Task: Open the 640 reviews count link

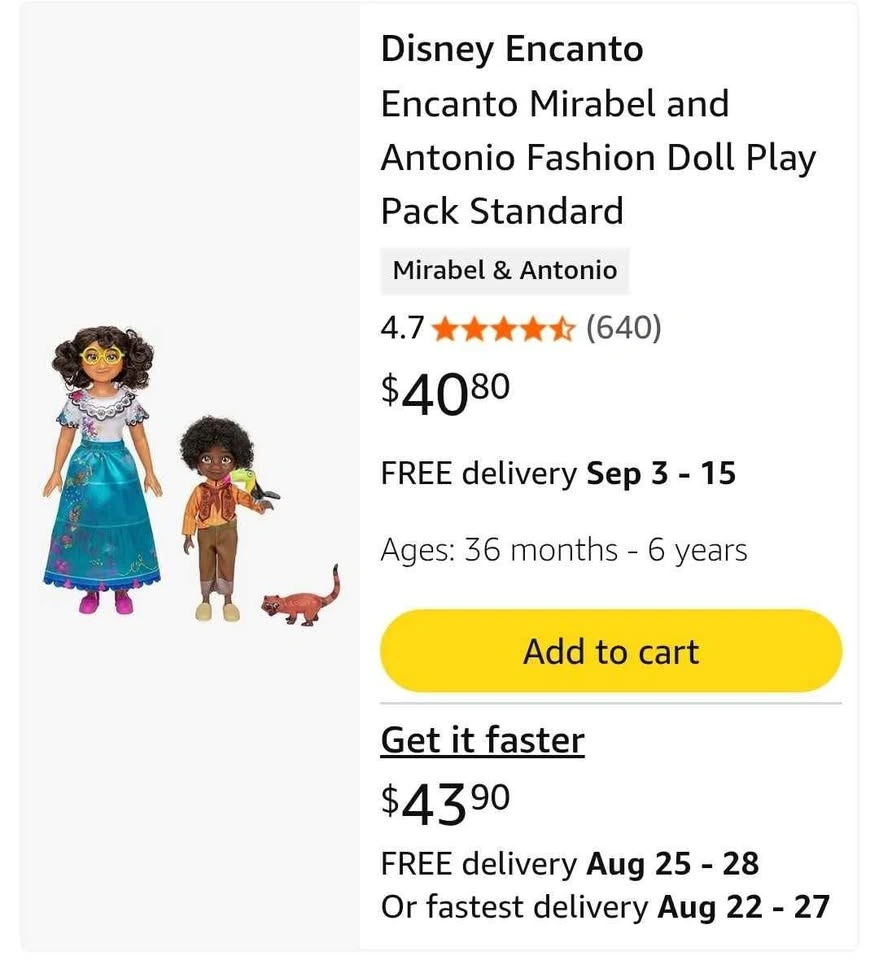Action: [623, 327]
